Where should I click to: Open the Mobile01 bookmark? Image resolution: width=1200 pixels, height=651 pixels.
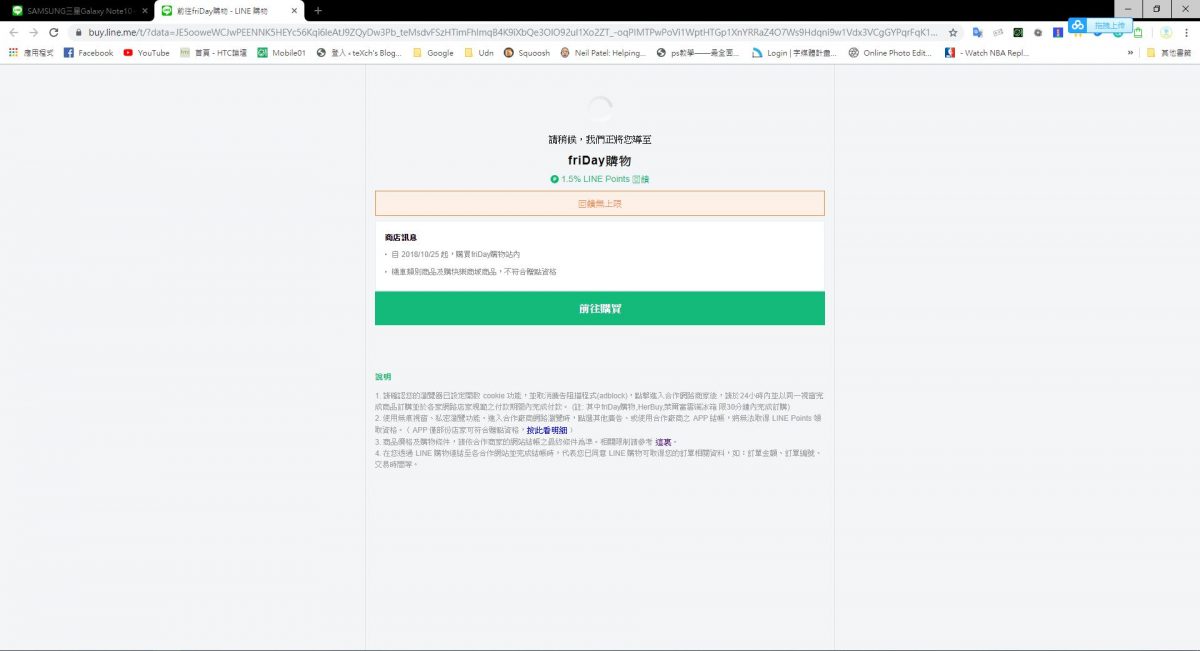281,53
